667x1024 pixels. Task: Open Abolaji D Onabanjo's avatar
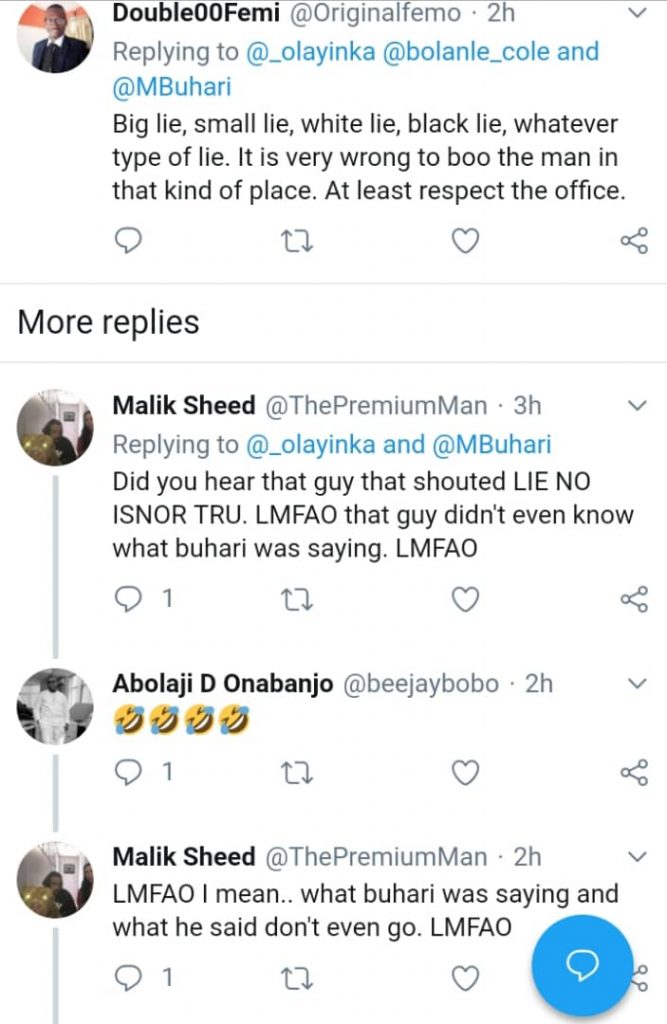click(x=55, y=706)
